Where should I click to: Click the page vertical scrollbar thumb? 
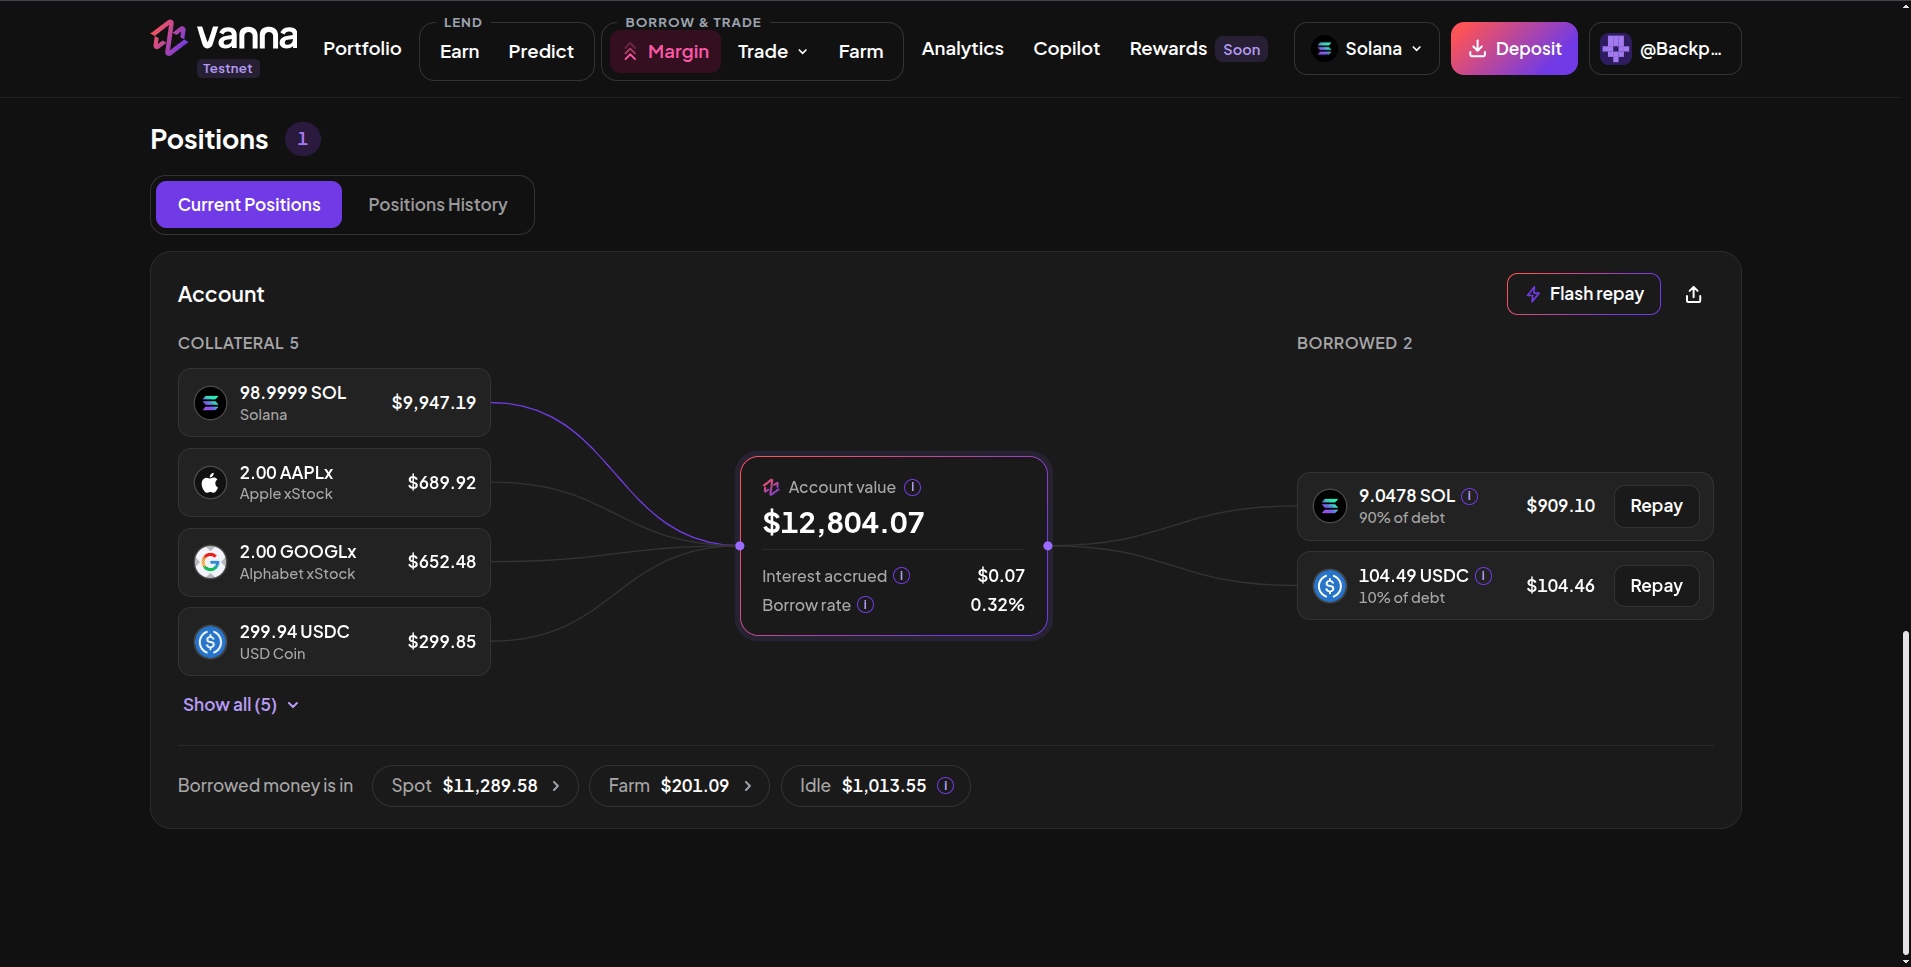pyautogui.click(x=1906, y=793)
